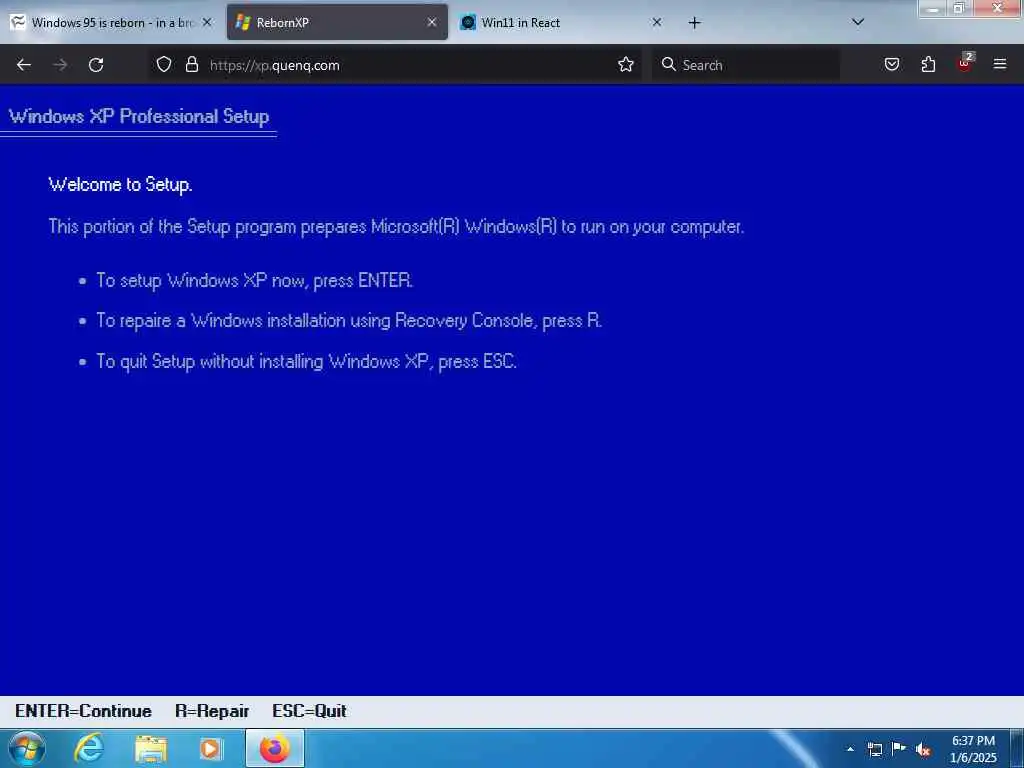The height and width of the screenshot is (768, 1024).
Task: Click the network tray icon
Action: pos(875,749)
